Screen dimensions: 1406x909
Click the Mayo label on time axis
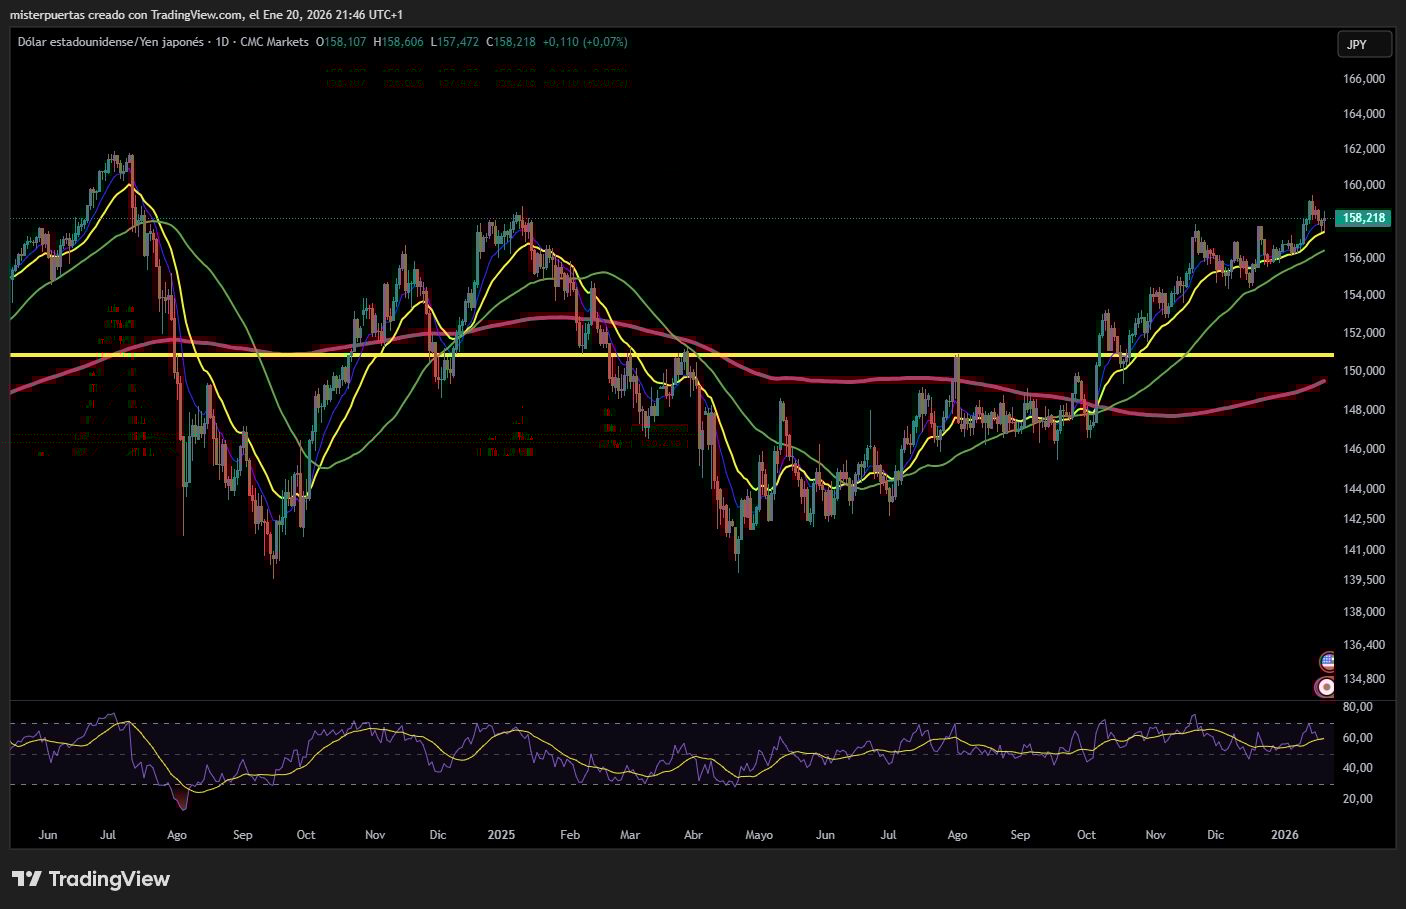pos(759,834)
